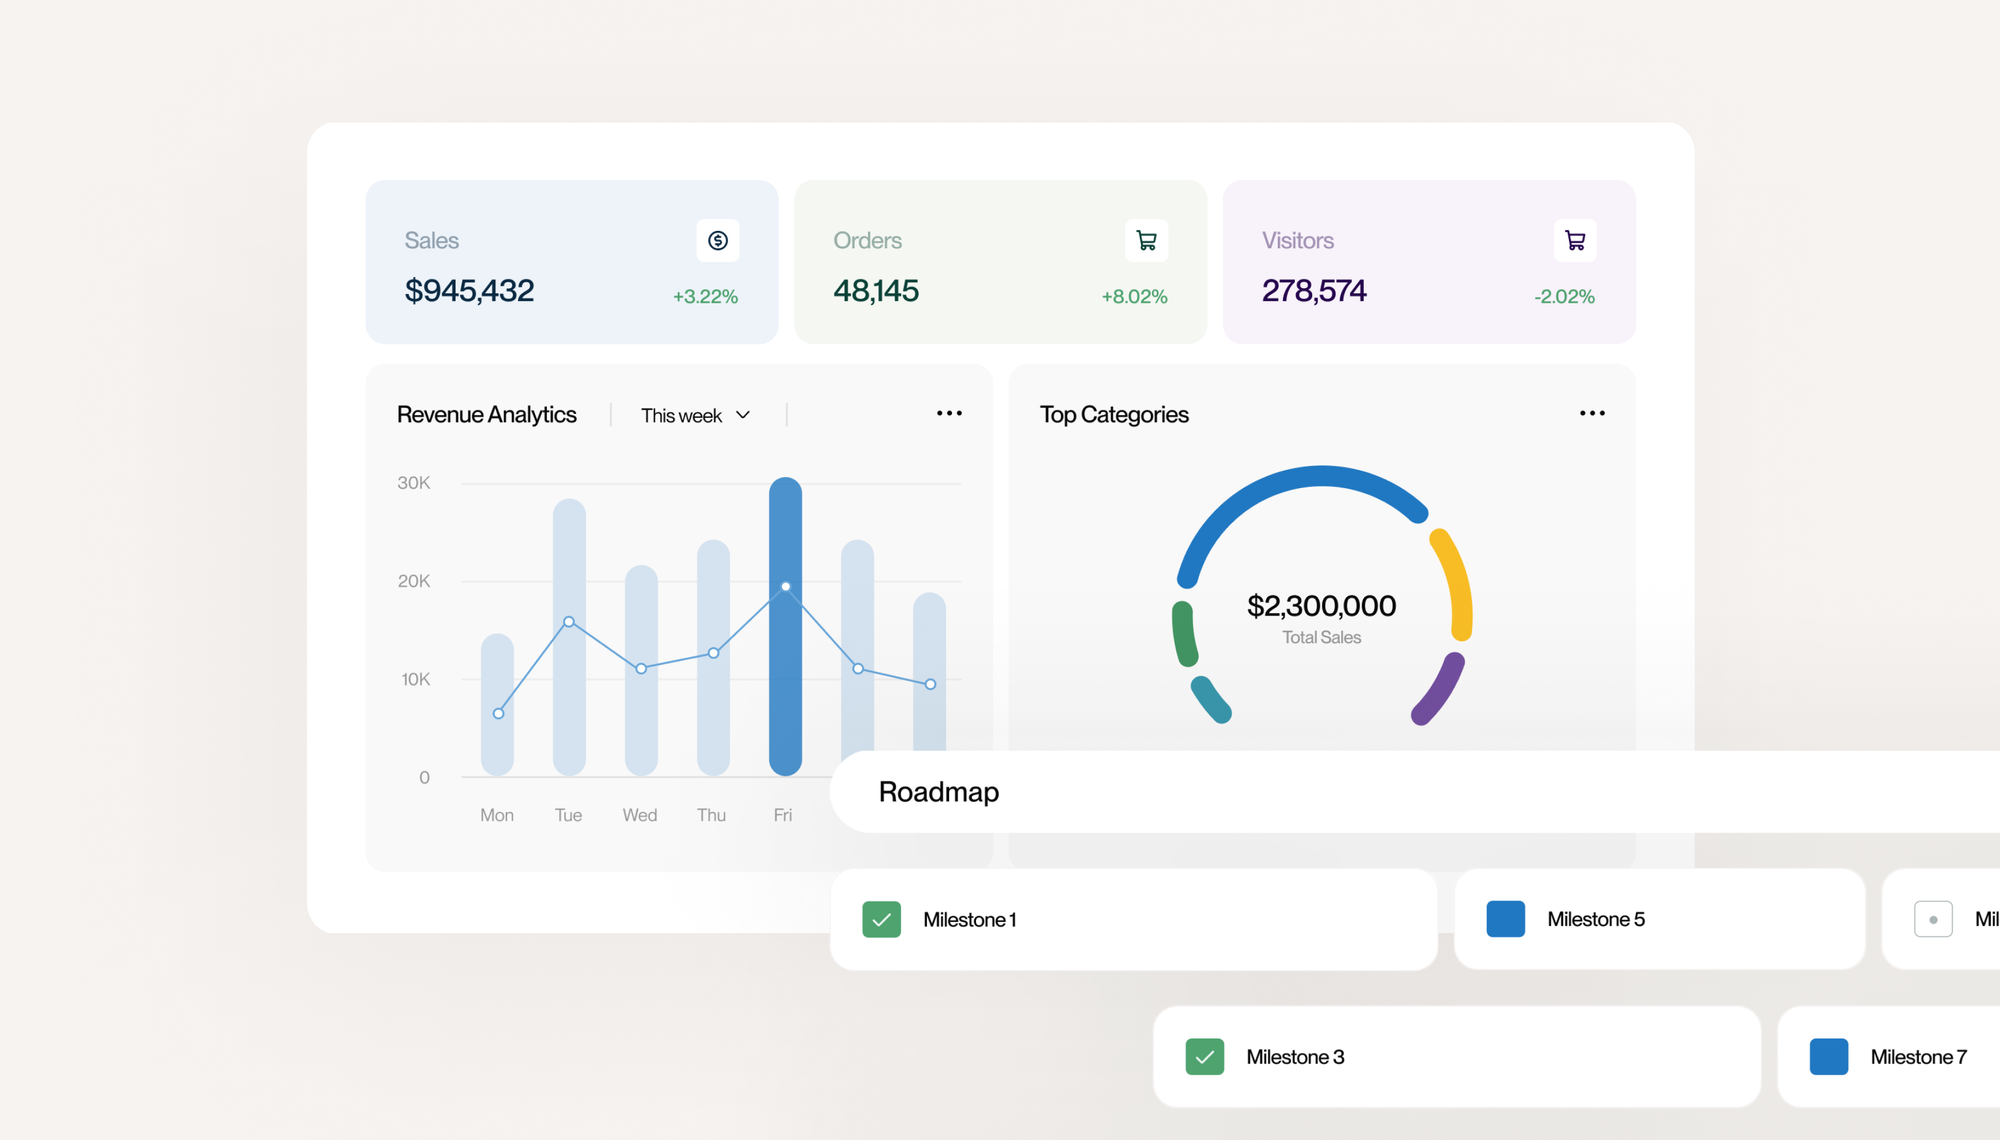Click the +8.02% orders change
Image resolution: width=2000 pixels, height=1140 pixels.
[1134, 297]
